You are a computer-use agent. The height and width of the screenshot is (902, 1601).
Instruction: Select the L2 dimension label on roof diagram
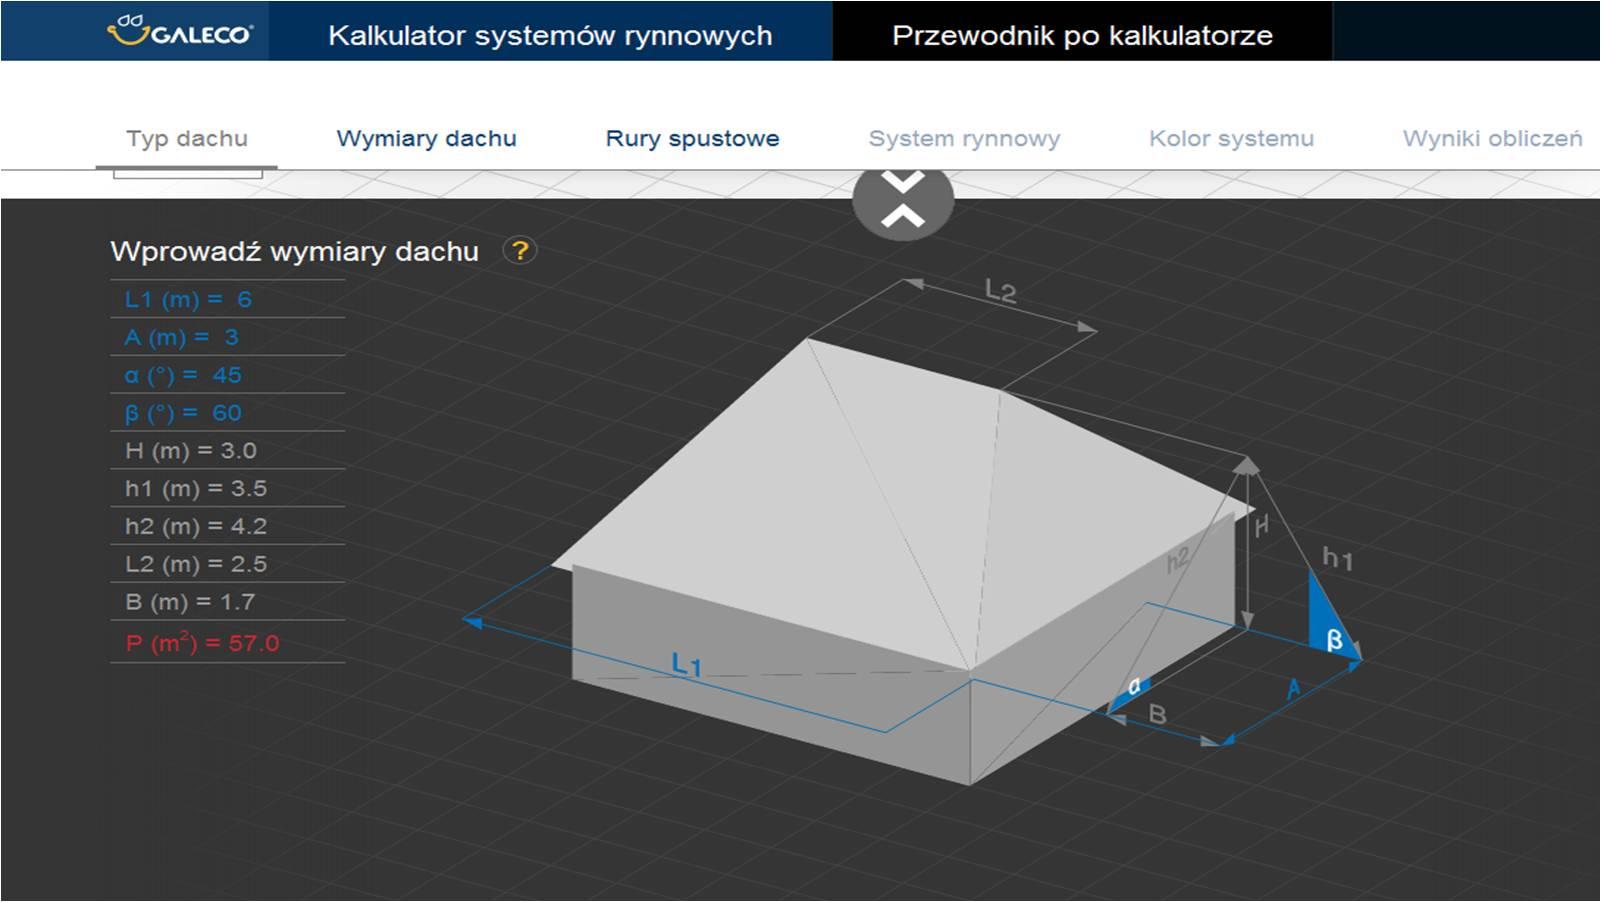tap(1000, 291)
